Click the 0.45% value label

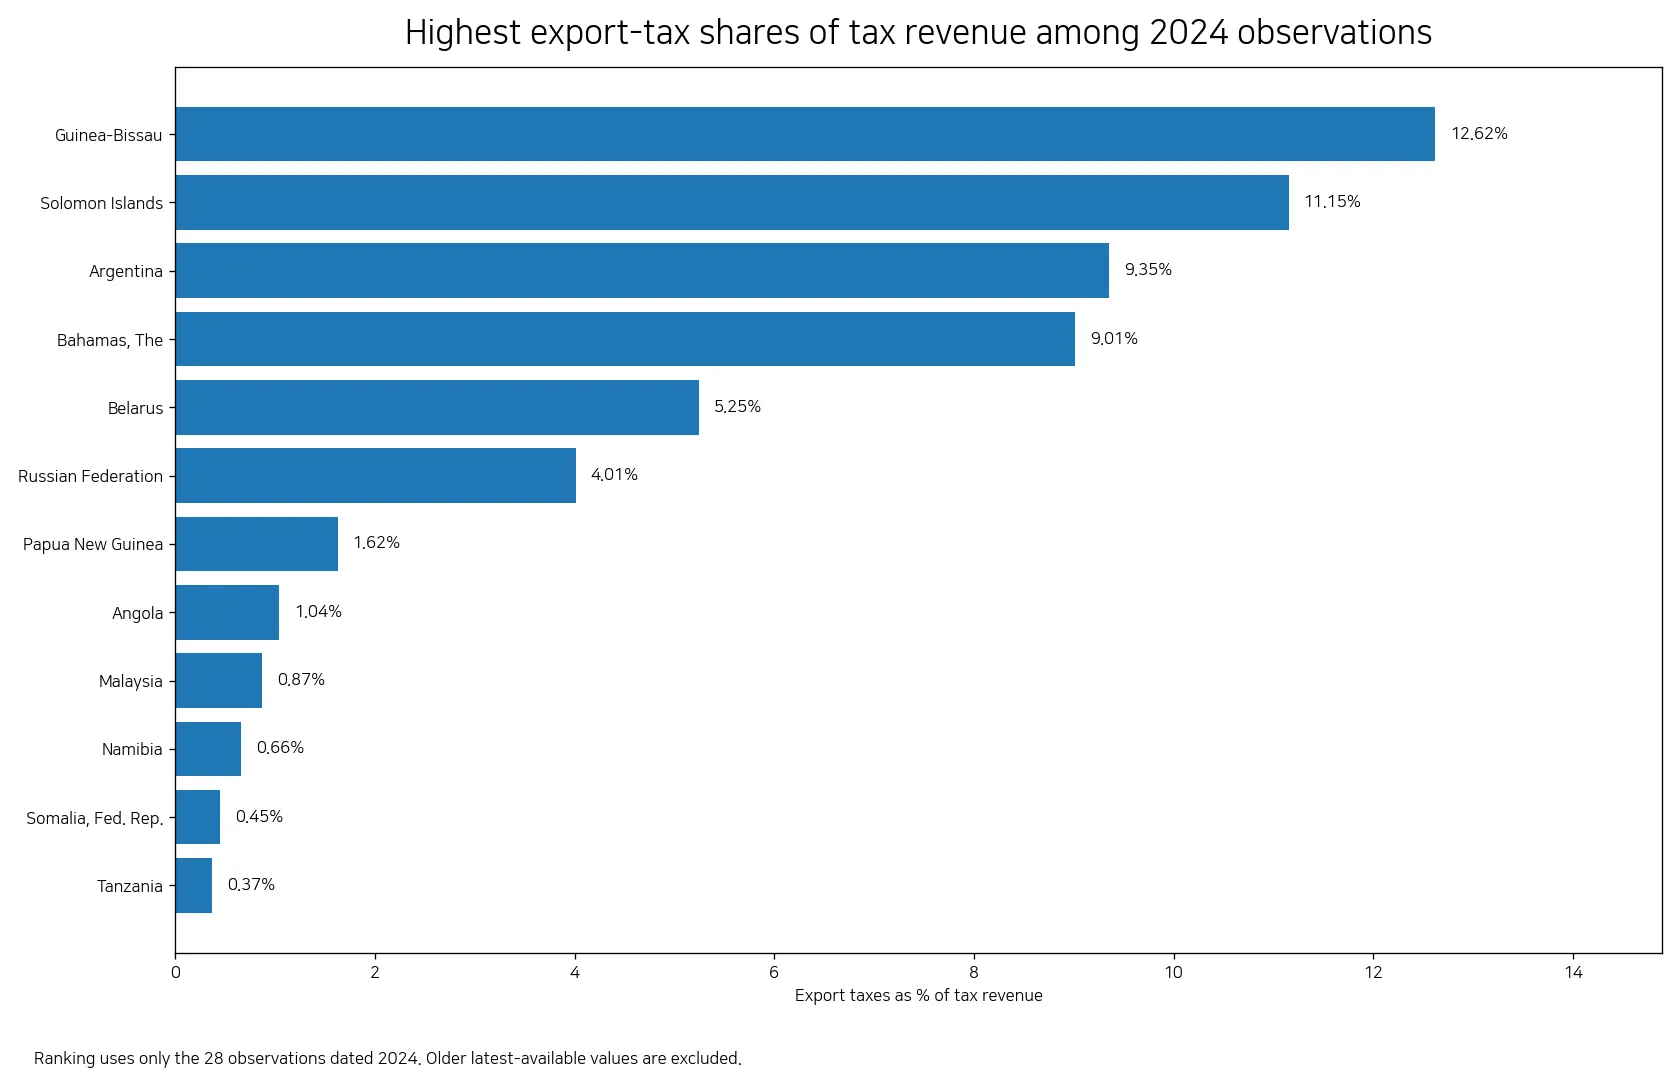click(x=259, y=817)
